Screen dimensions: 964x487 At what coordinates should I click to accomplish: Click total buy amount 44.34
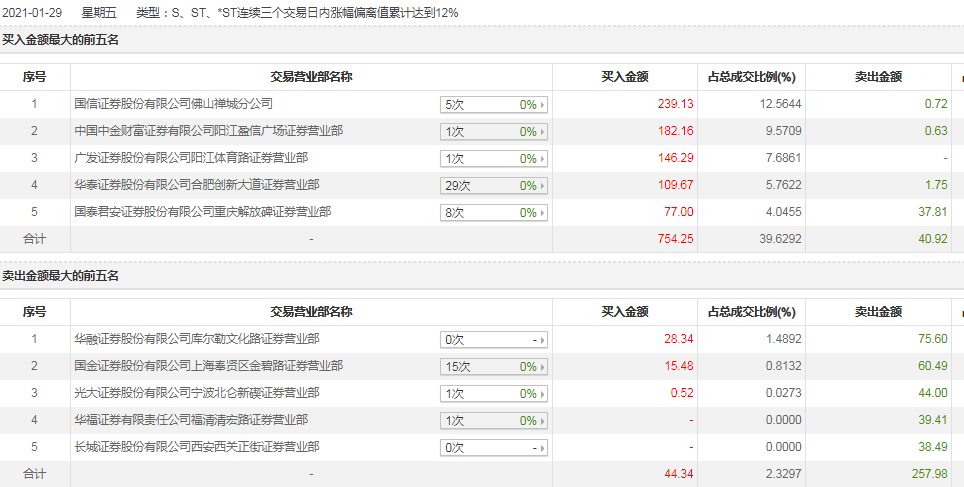pos(678,474)
